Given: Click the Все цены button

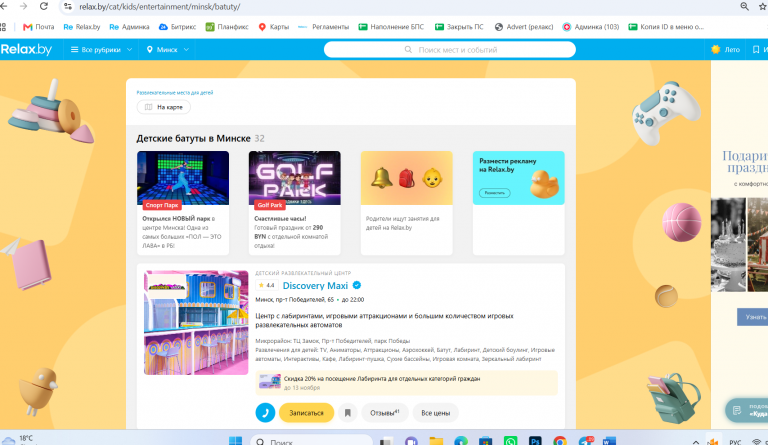Looking at the screenshot, I should [435, 413].
